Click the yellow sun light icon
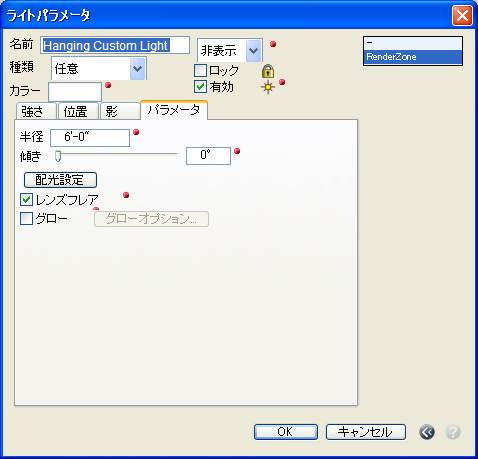This screenshot has width=478, height=459. tap(268, 87)
